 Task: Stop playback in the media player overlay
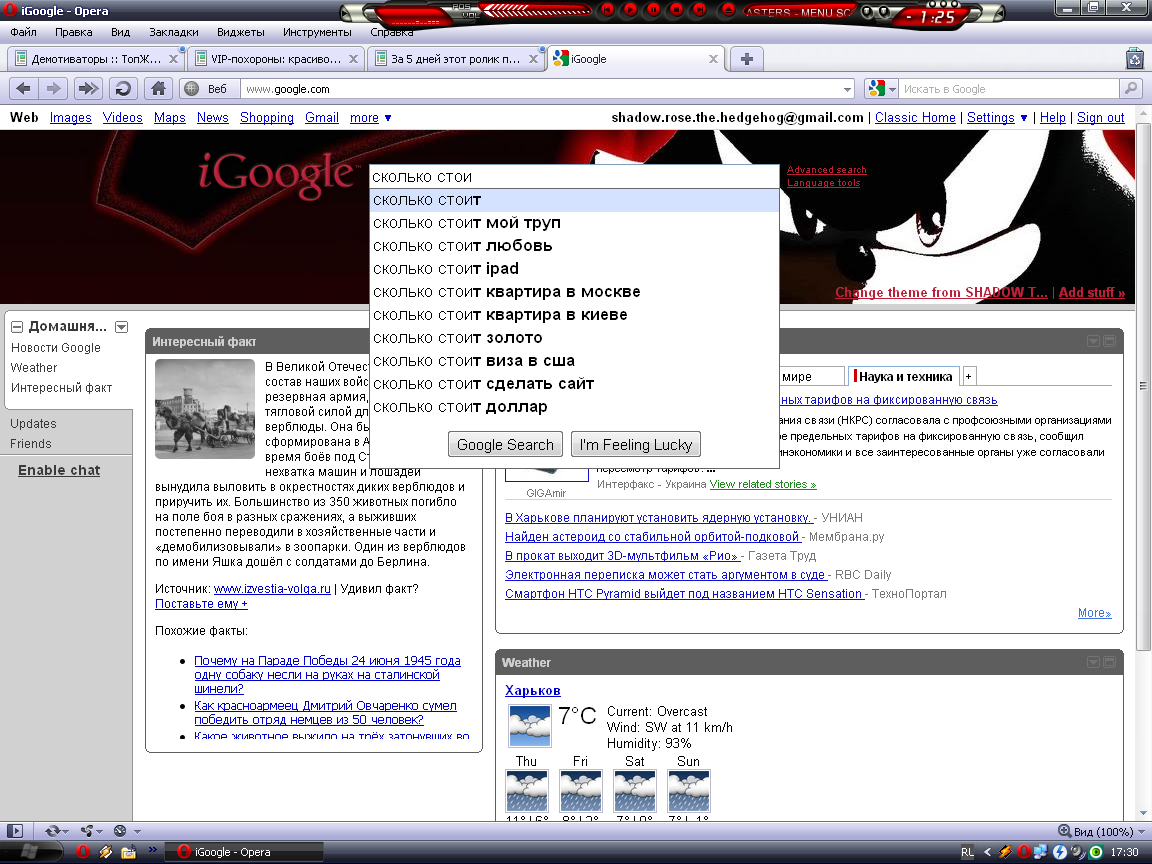click(677, 10)
